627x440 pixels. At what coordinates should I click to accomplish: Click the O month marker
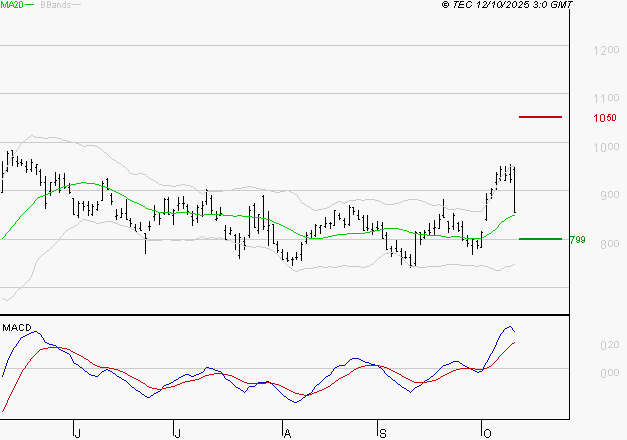click(487, 433)
